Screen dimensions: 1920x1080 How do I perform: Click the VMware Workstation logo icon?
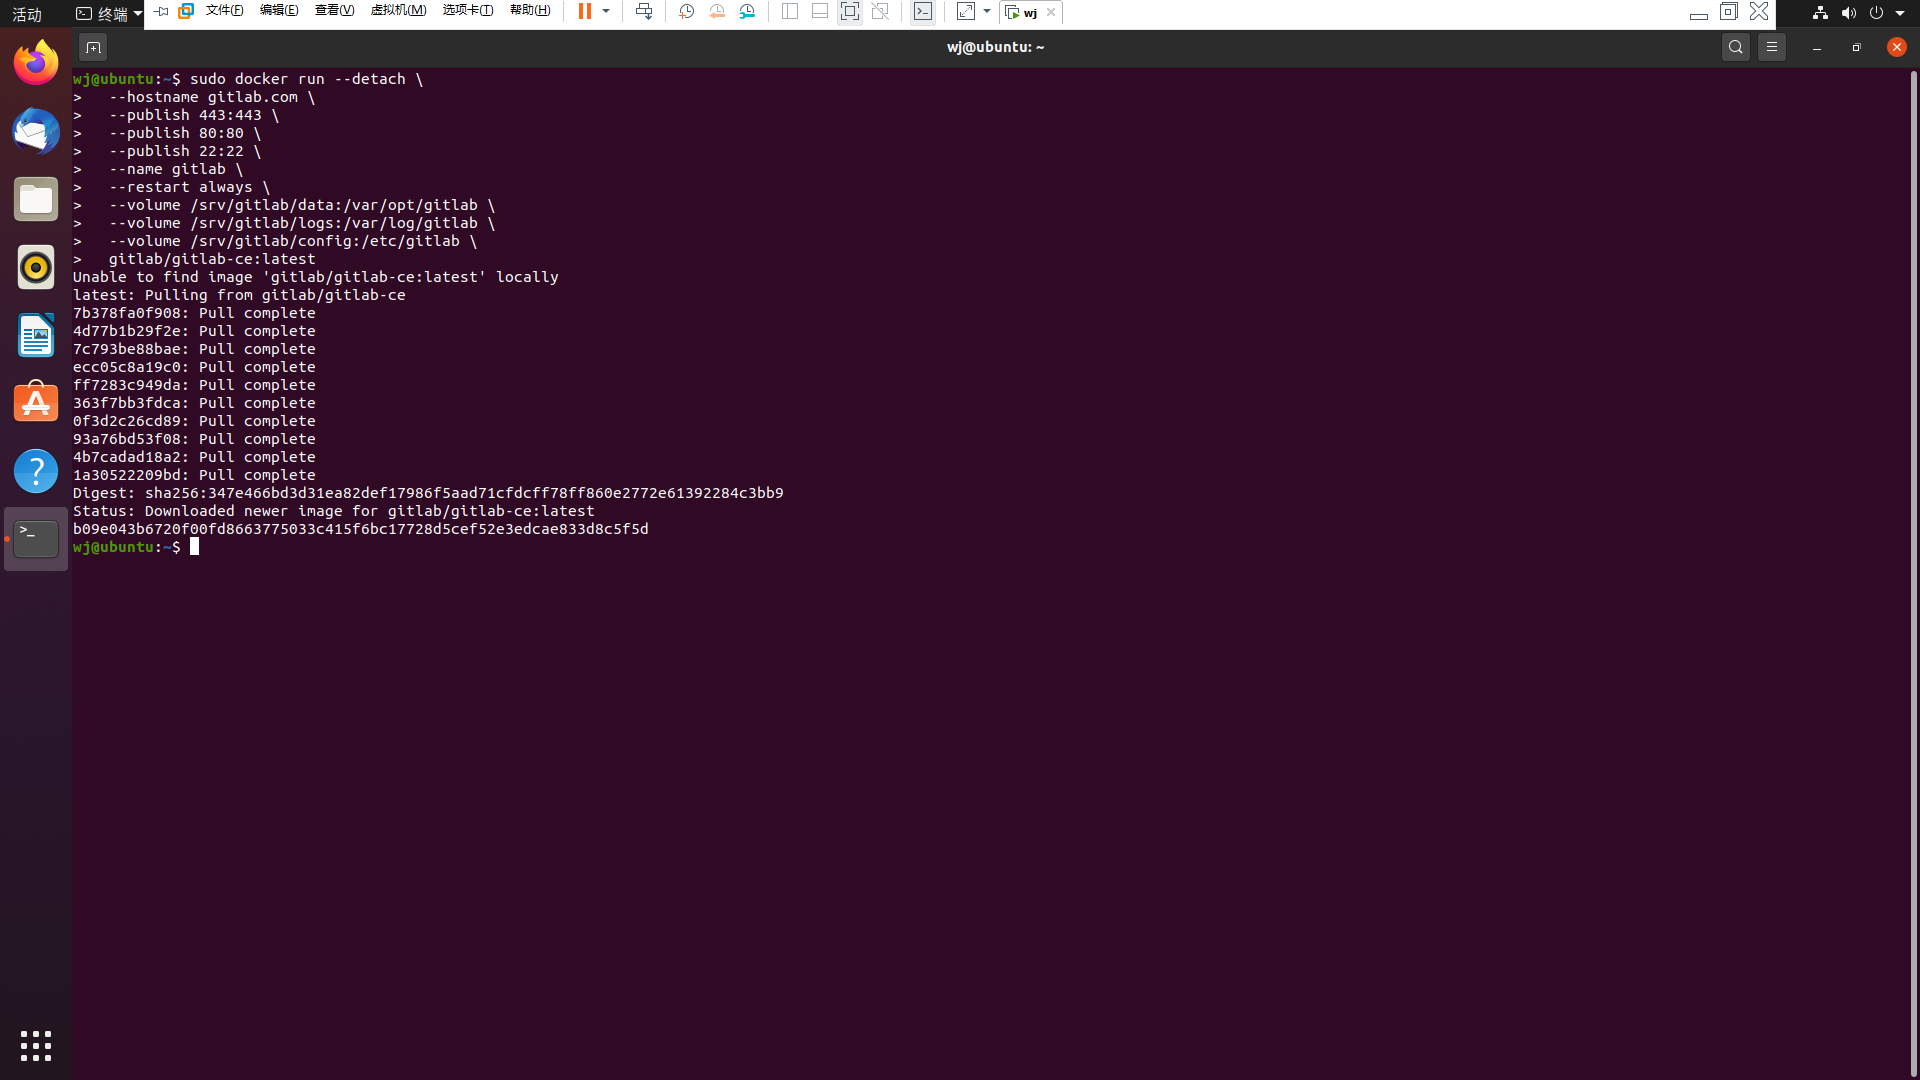pyautogui.click(x=186, y=11)
